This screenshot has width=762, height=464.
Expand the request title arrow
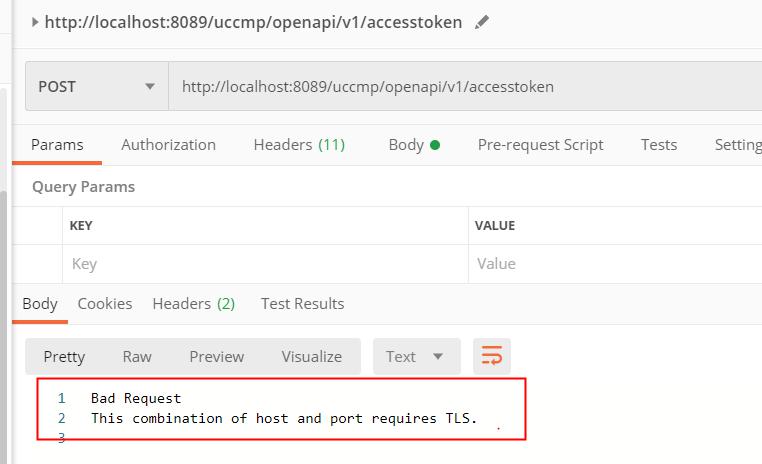35,22
